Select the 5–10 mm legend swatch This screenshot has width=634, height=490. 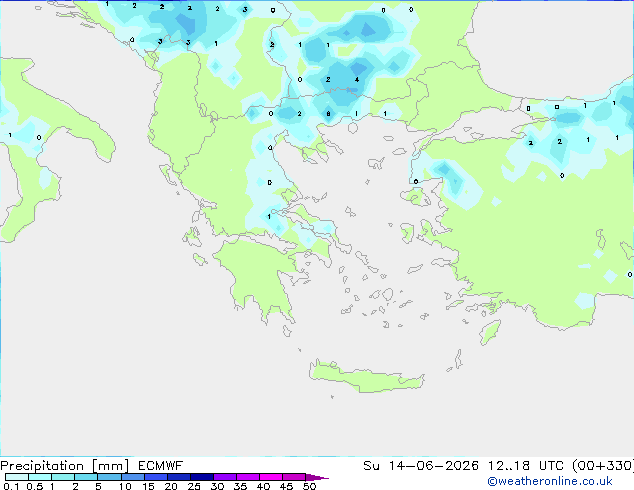click(109, 477)
